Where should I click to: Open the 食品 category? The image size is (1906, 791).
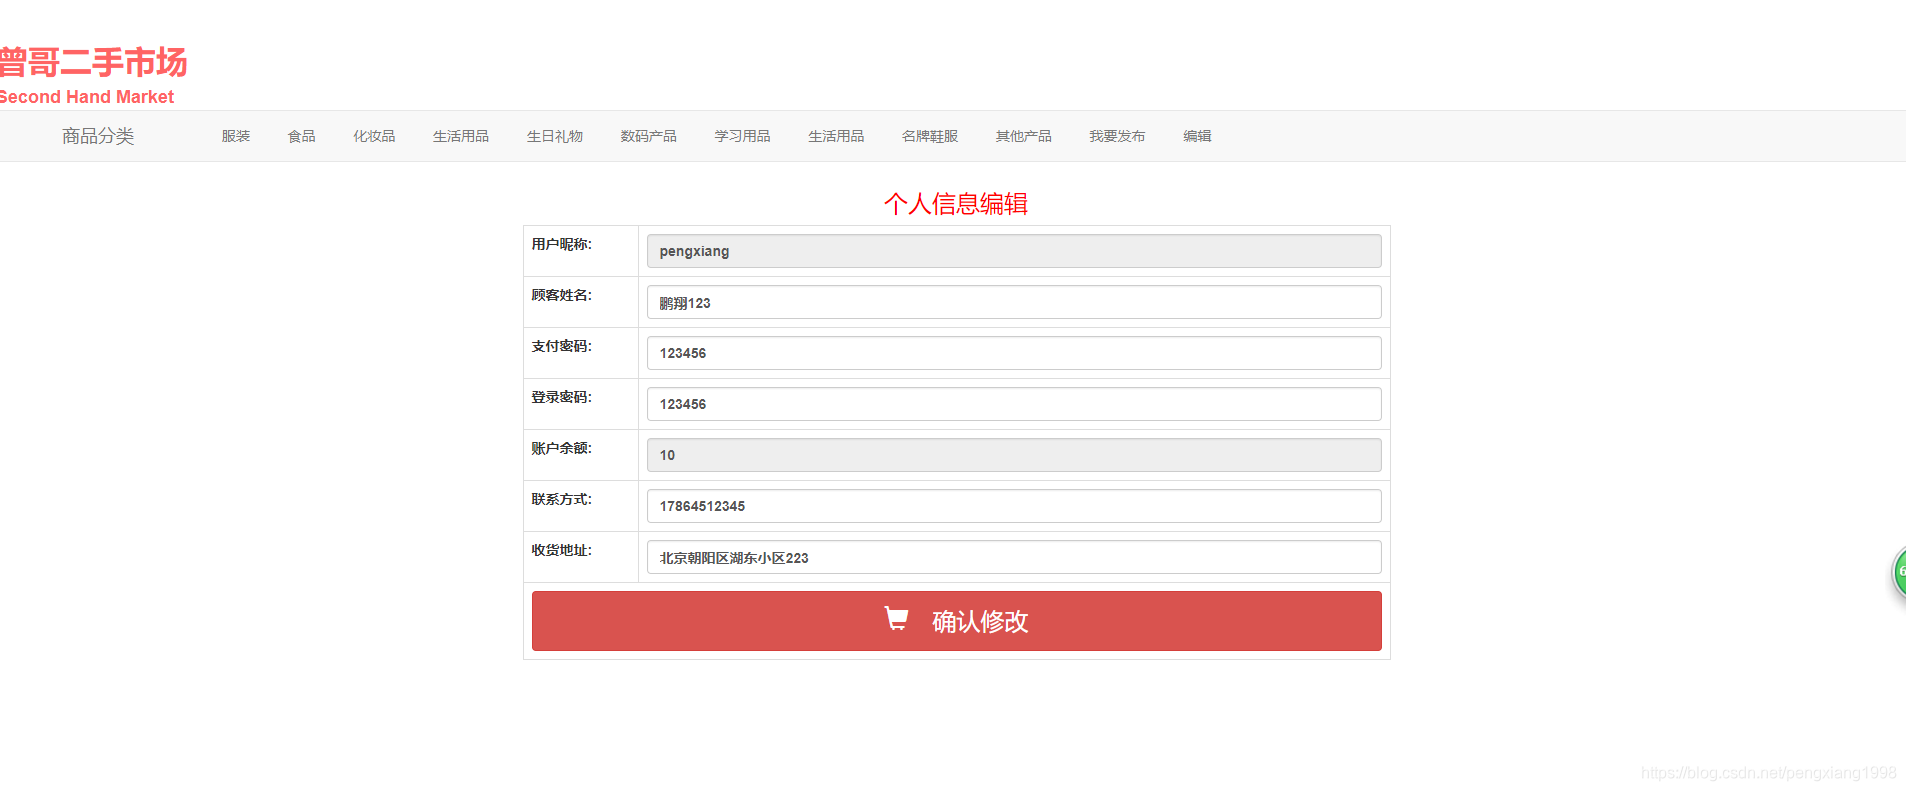coord(302,136)
